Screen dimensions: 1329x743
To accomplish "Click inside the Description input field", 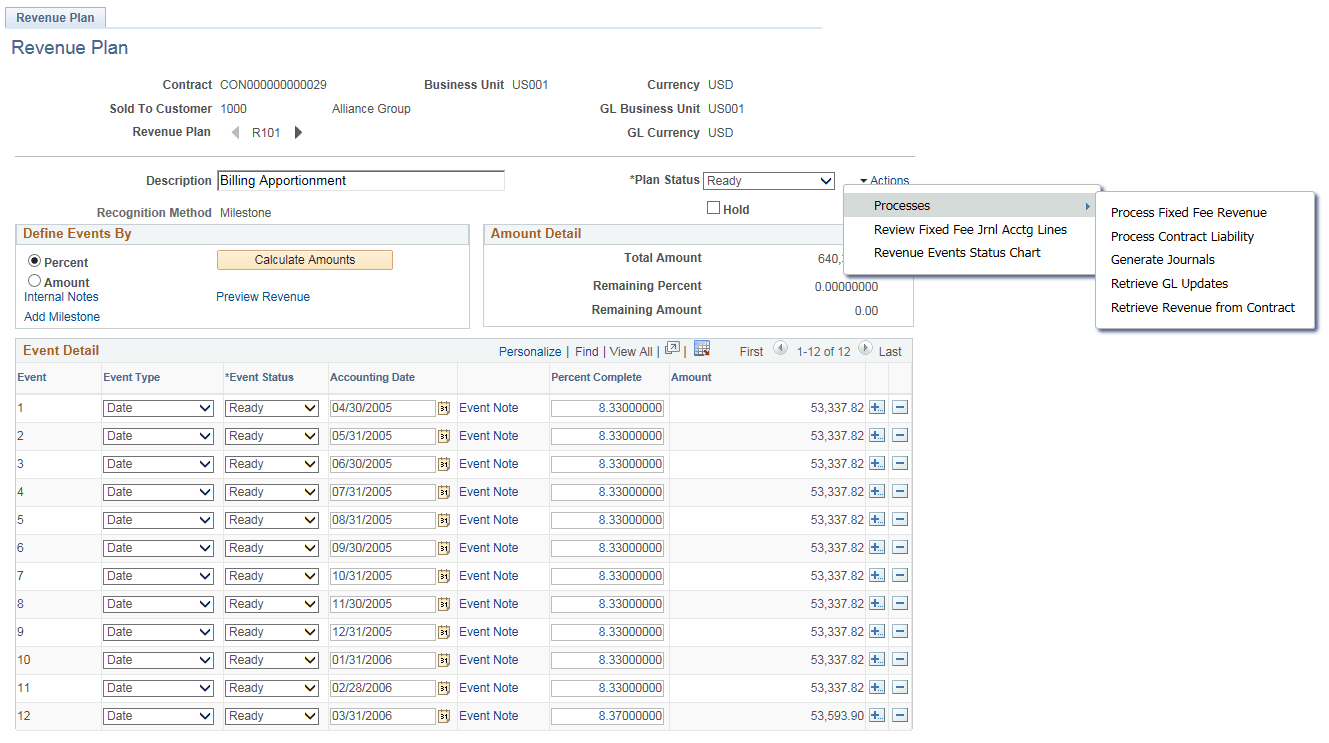I will [x=360, y=180].
